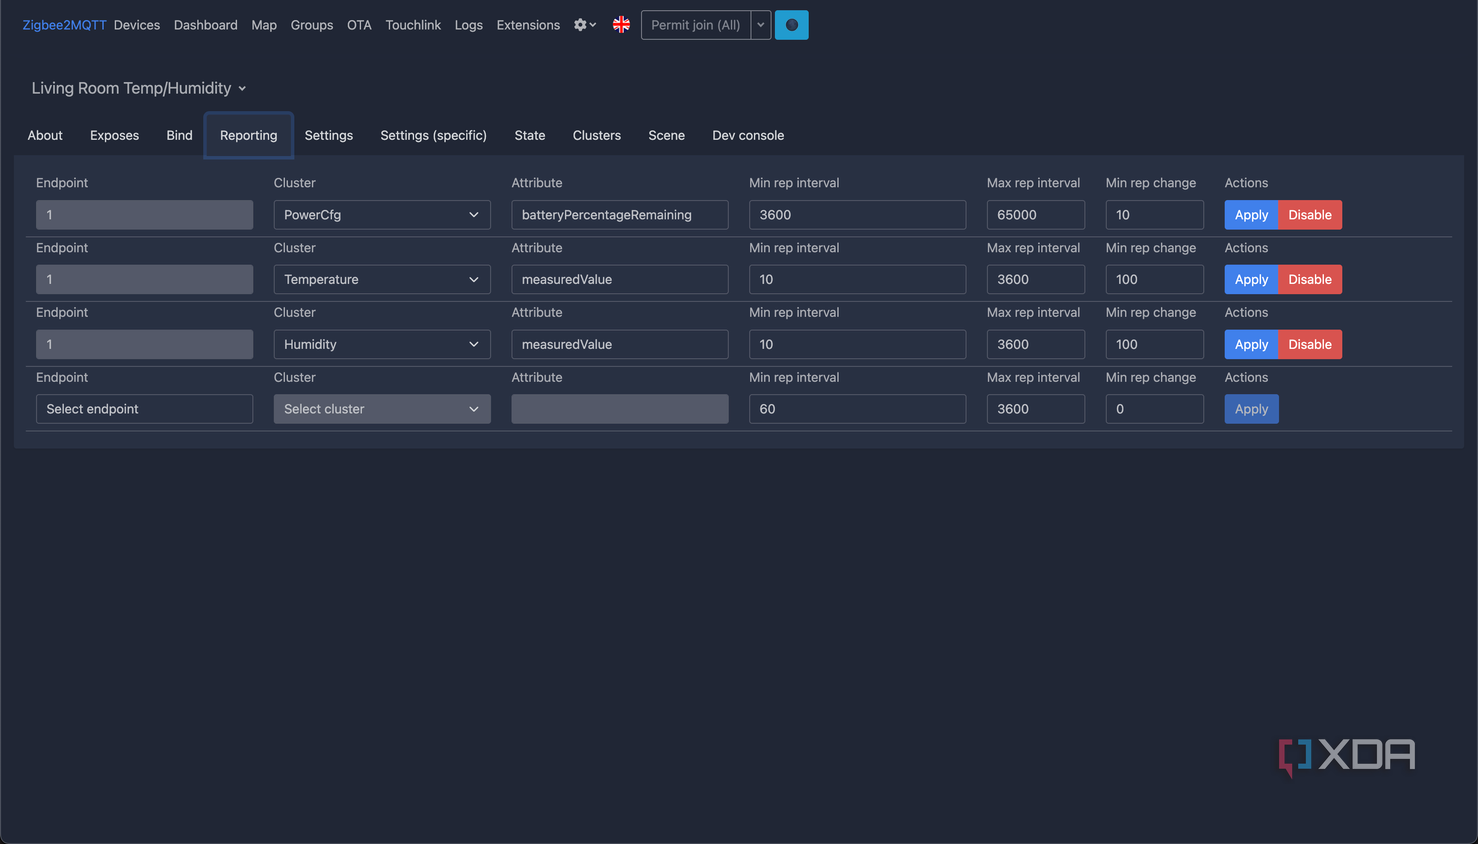The width and height of the screenshot is (1478, 844).
Task: Click Temperature row min rep interval field
Action: point(858,280)
